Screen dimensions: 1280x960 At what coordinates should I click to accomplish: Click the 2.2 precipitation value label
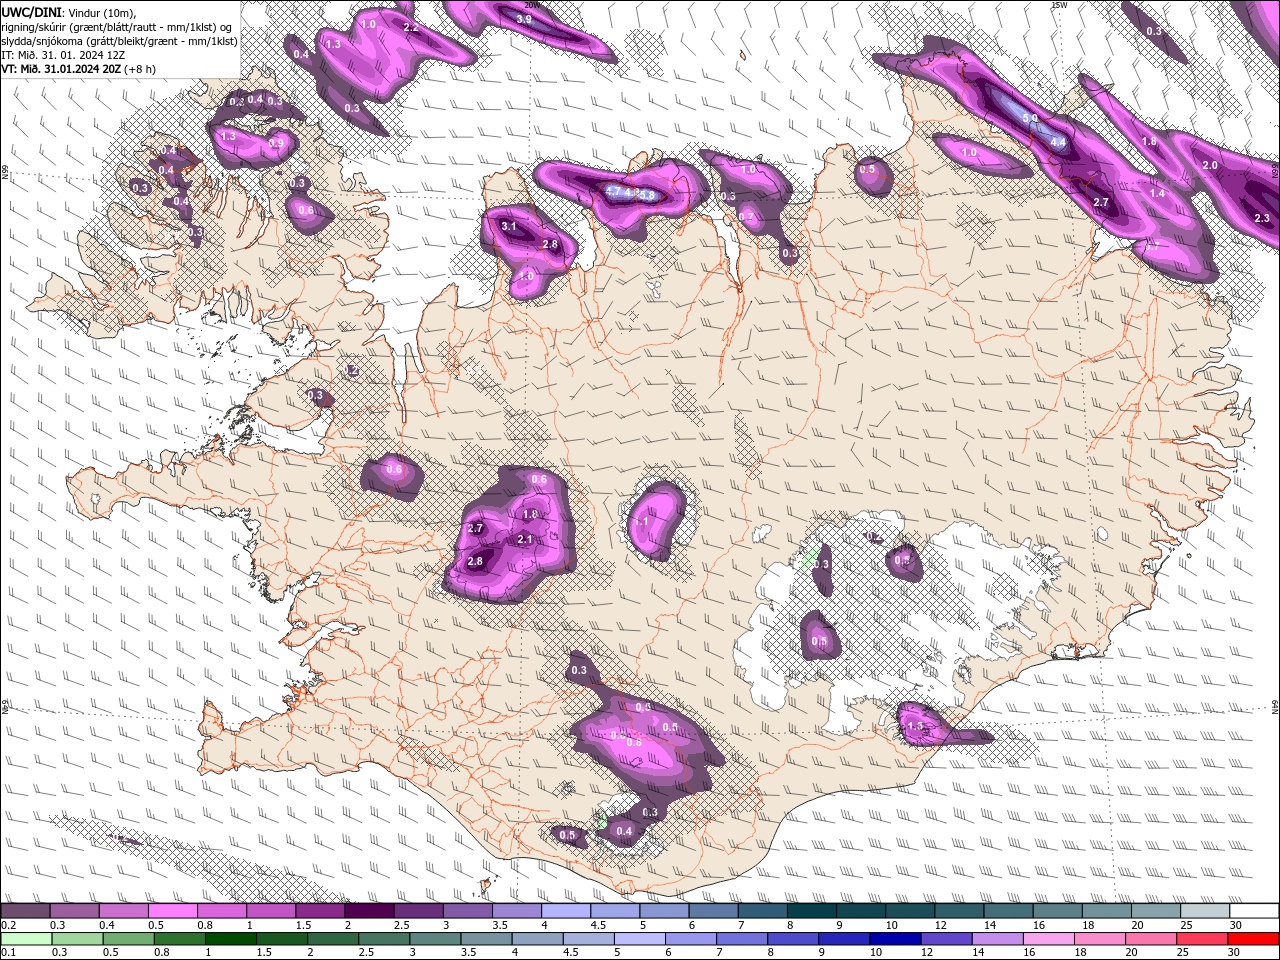point(411,28)
